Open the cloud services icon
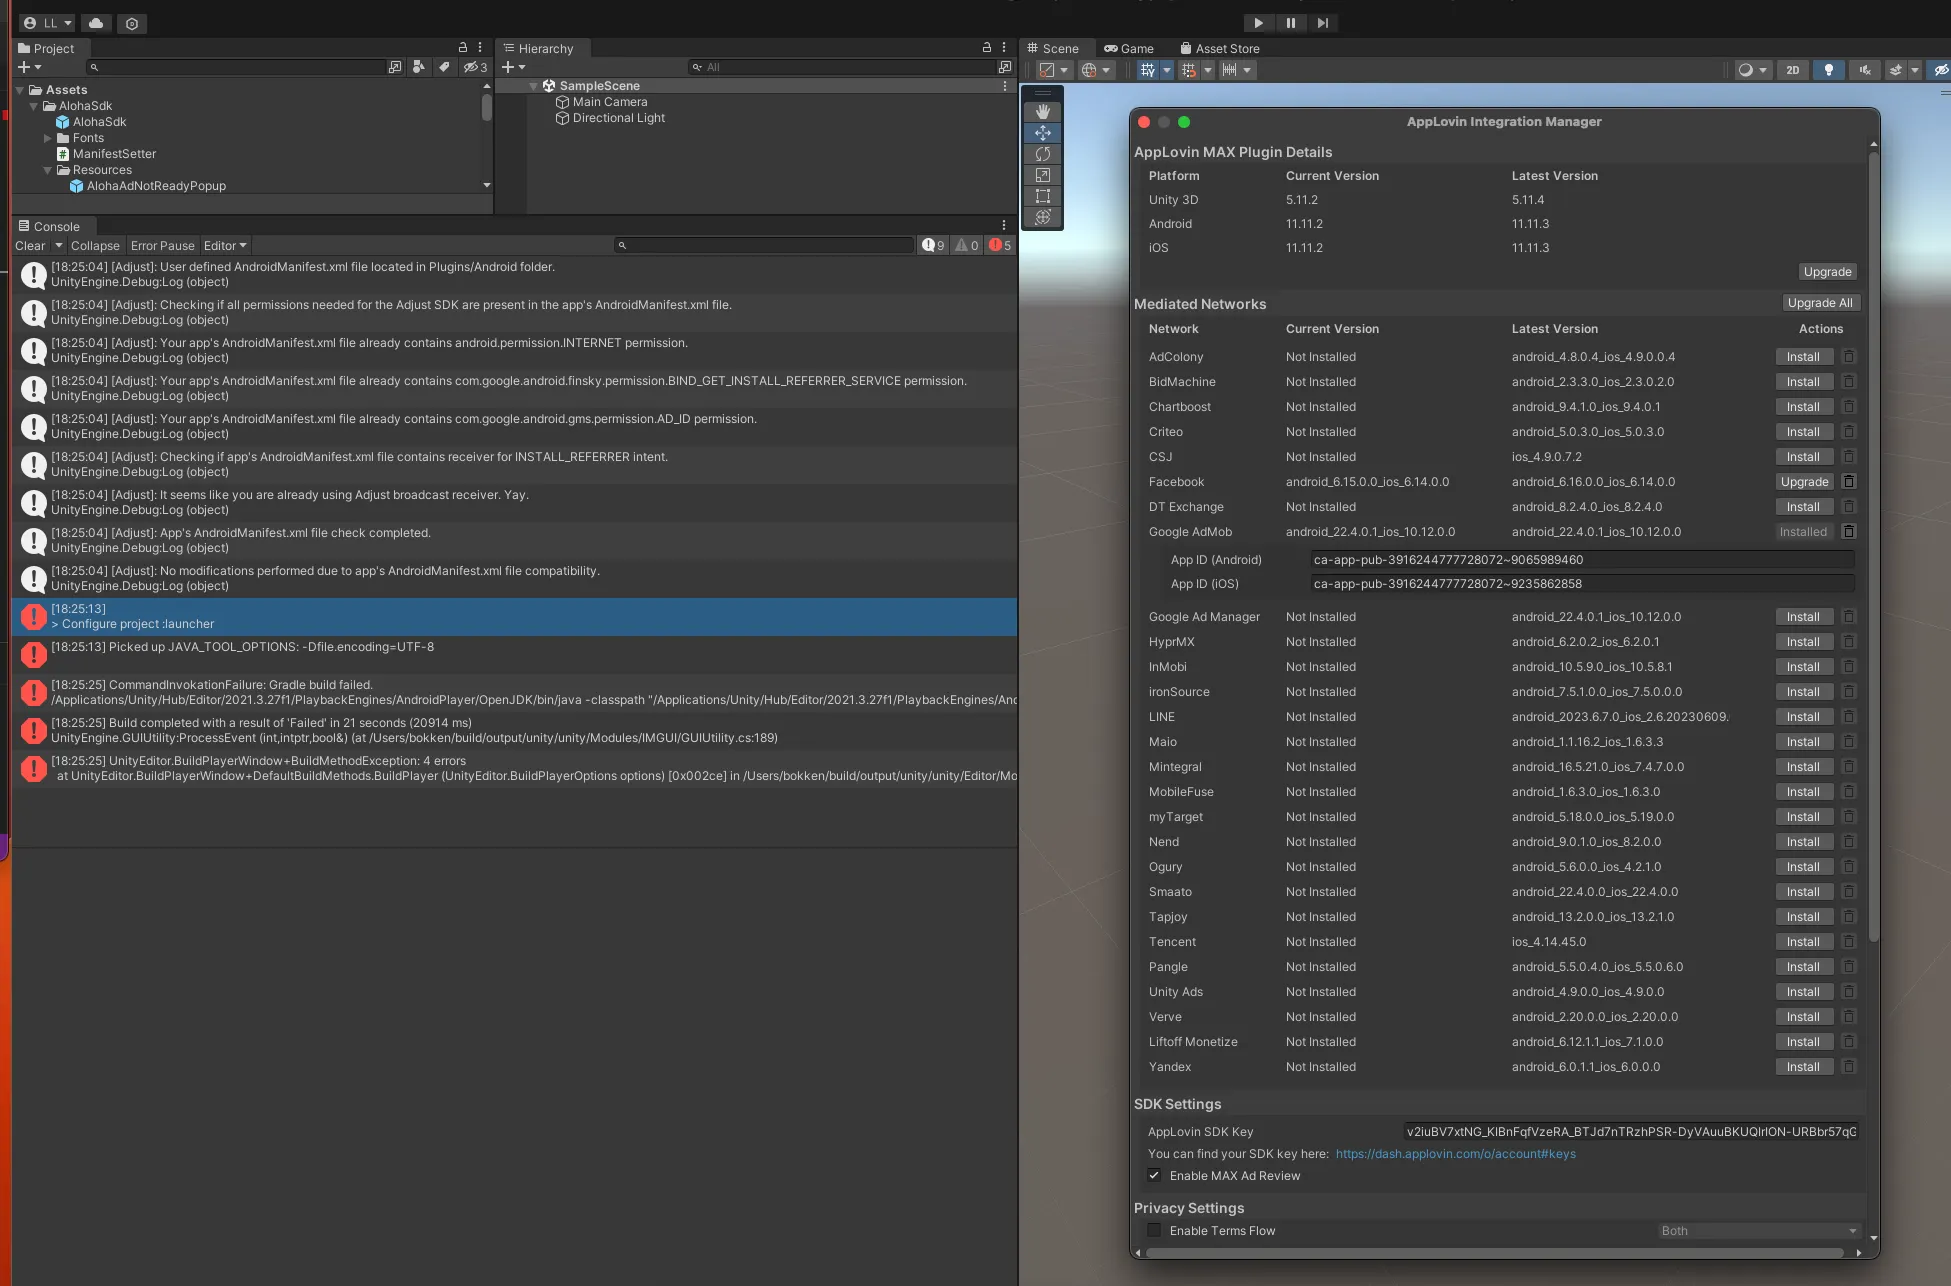 [96, 23]
